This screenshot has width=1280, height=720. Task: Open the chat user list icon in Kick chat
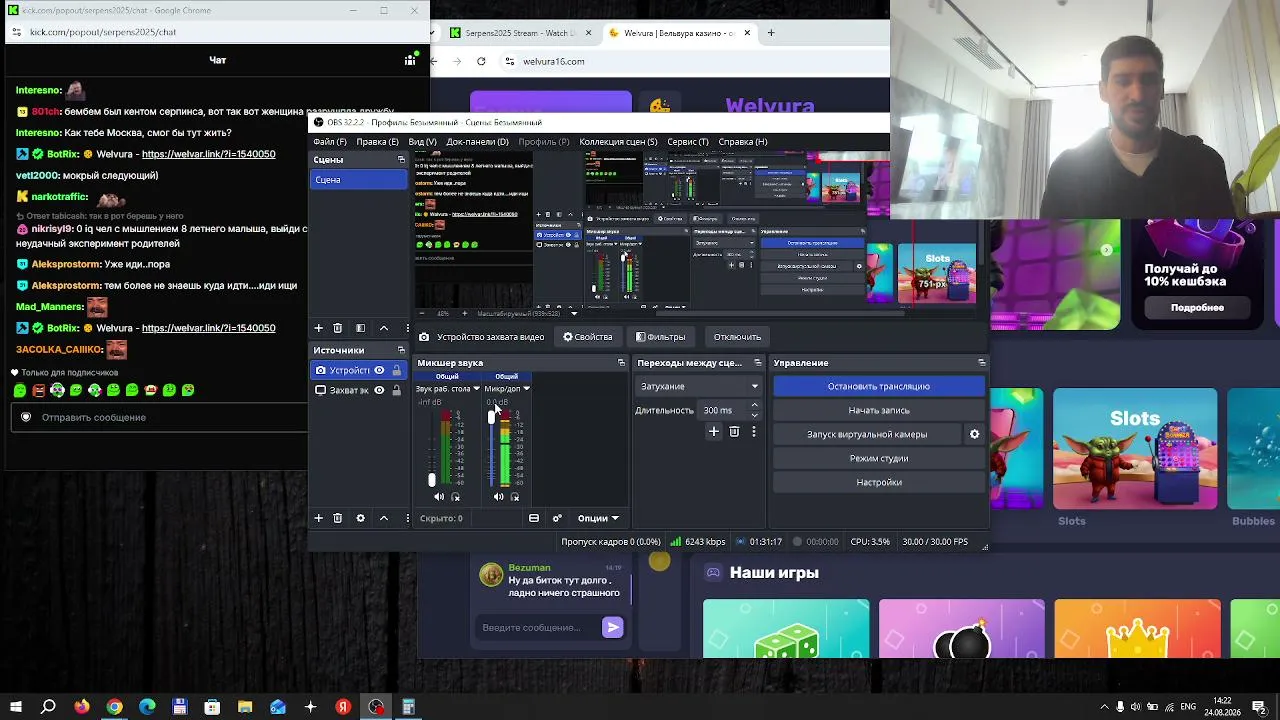(410, 60)
